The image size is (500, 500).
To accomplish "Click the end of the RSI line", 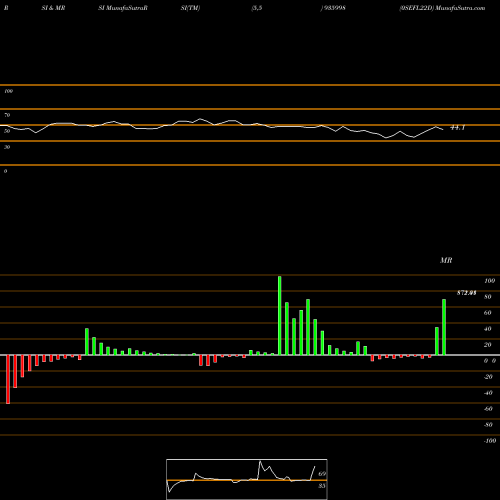I will tap(443, 129).
